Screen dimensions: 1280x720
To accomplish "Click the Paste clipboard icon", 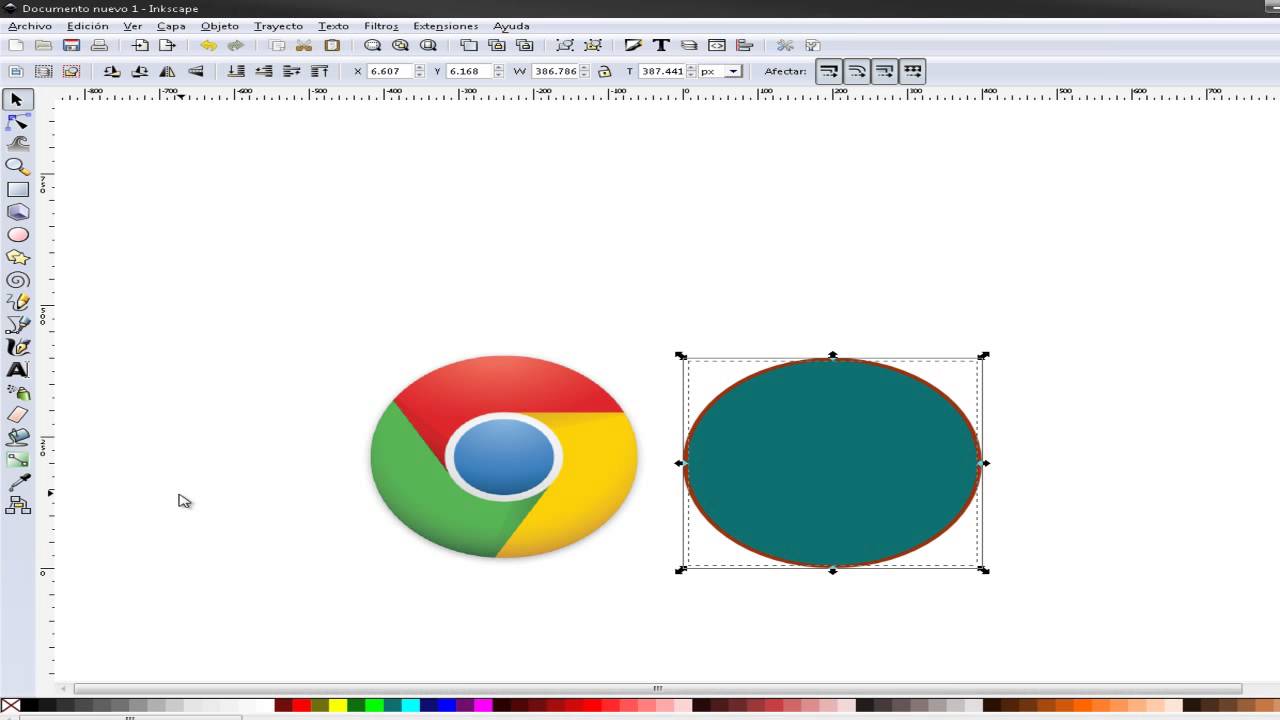I will coord(332,45).
